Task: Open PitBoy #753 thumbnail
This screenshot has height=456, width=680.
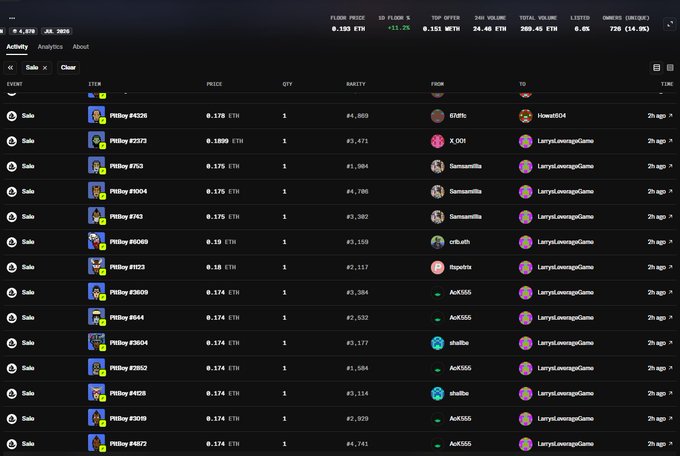Action: point(96,166)
